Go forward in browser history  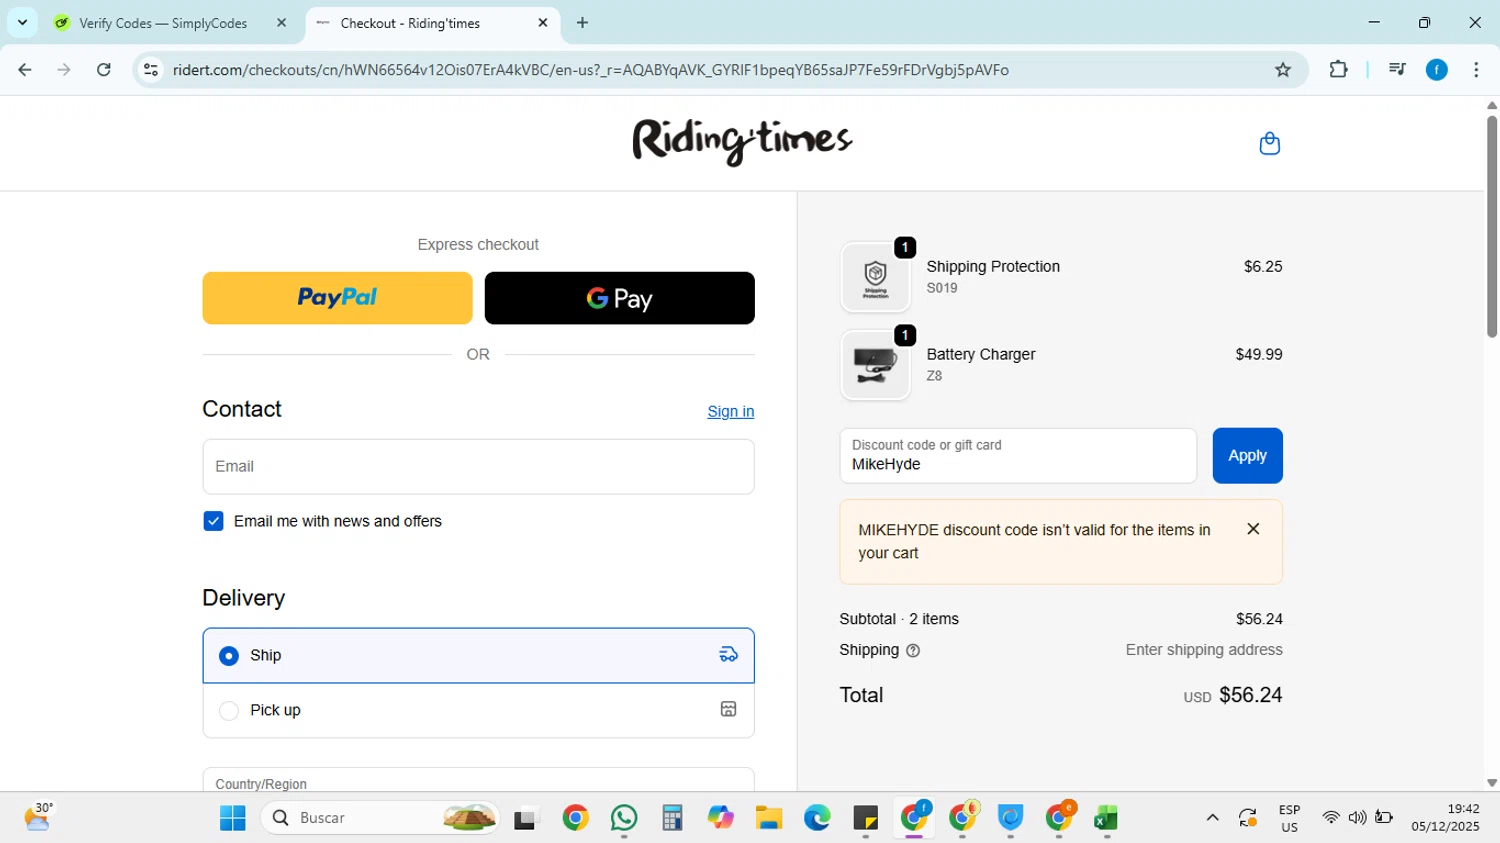tap(64, 70)
